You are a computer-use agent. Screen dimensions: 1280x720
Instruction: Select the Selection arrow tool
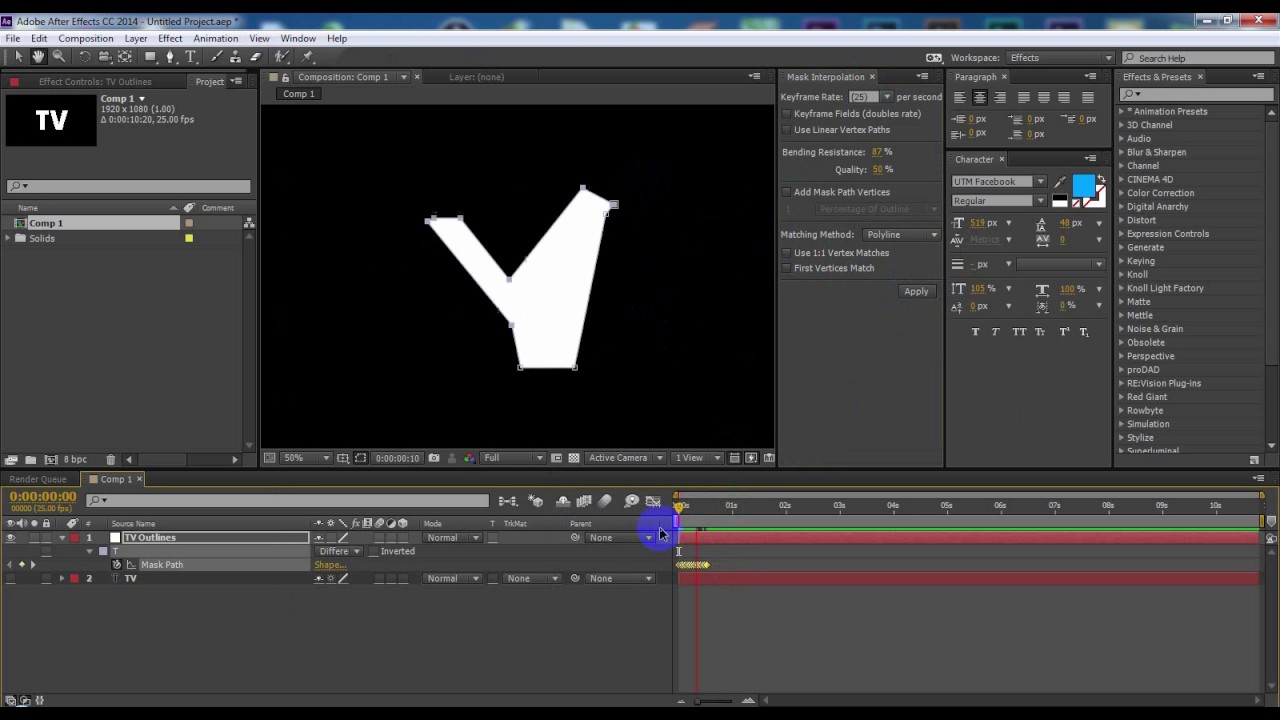[18, 57]
